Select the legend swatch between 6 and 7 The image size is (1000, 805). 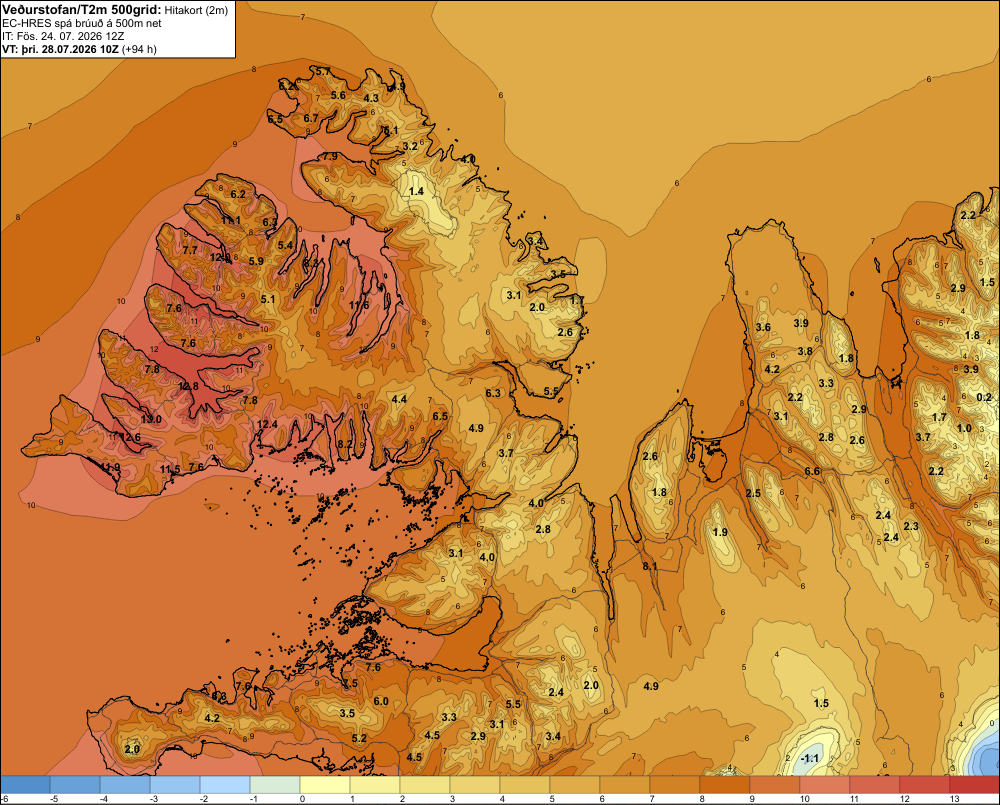pyautogui.click(x=625, y=785)
